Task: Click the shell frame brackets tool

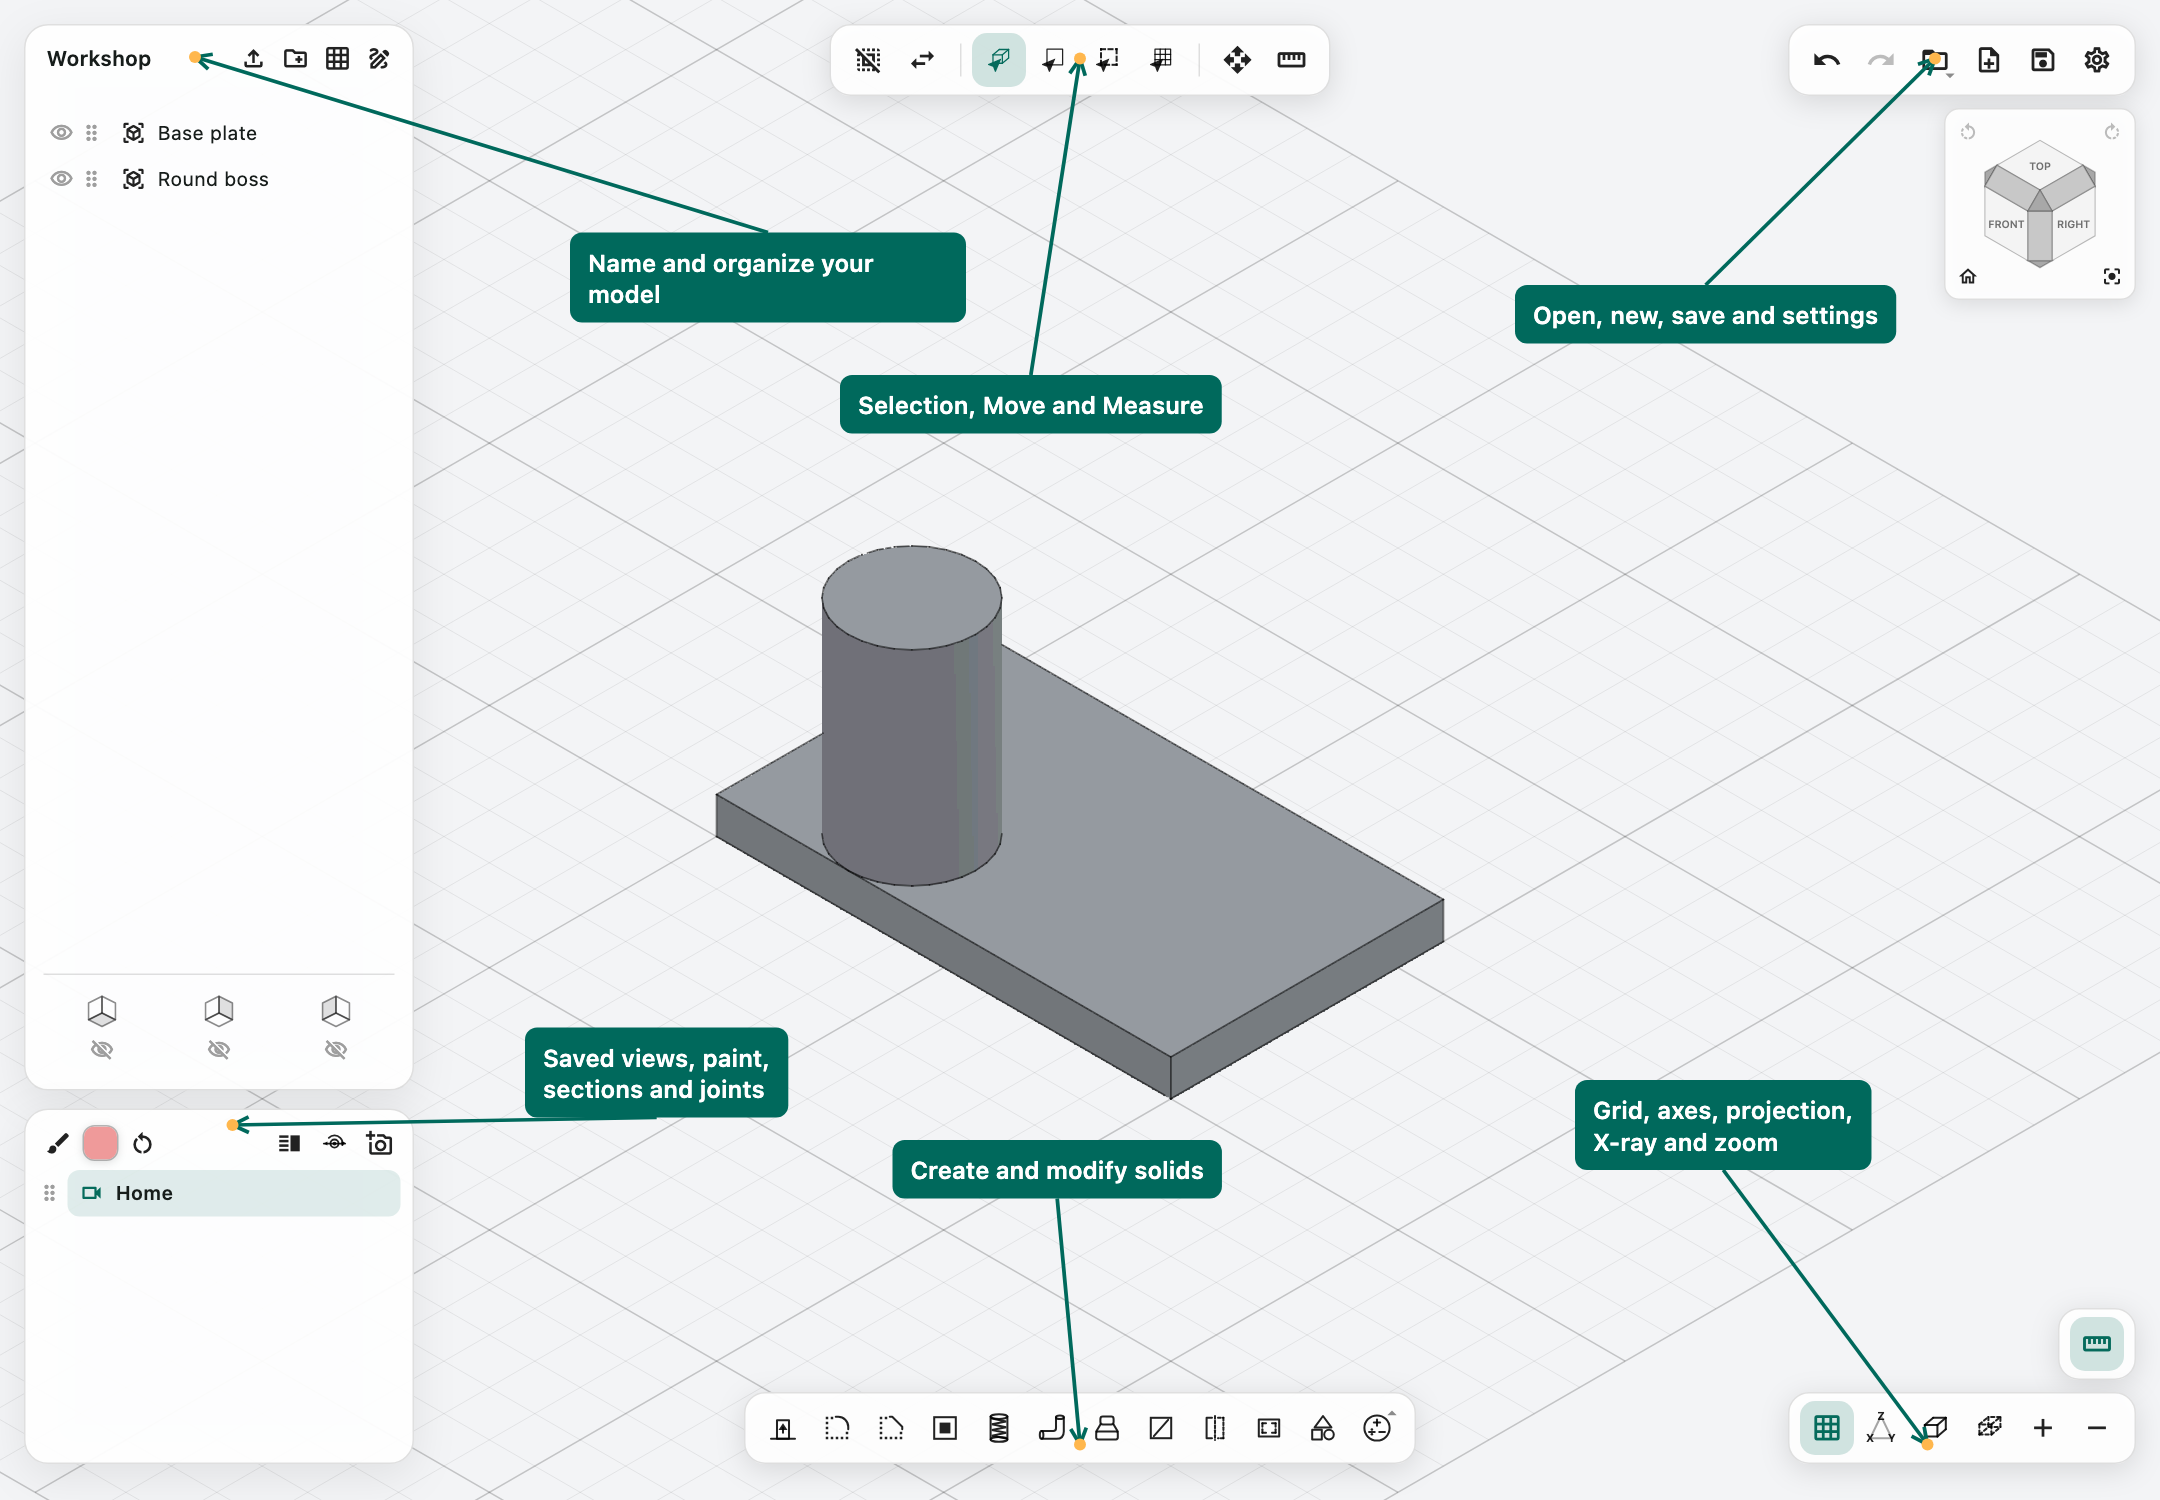Action: click(1269, 1428)
